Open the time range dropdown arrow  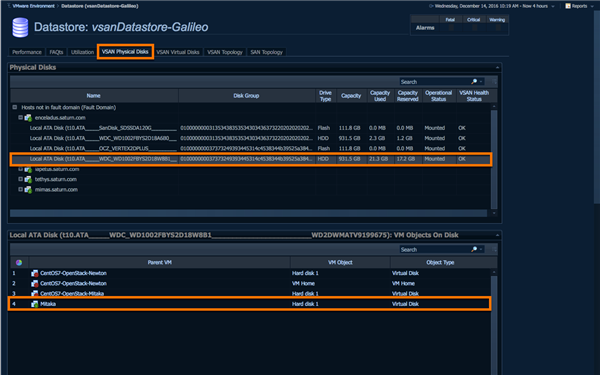(x=553, y=6)
